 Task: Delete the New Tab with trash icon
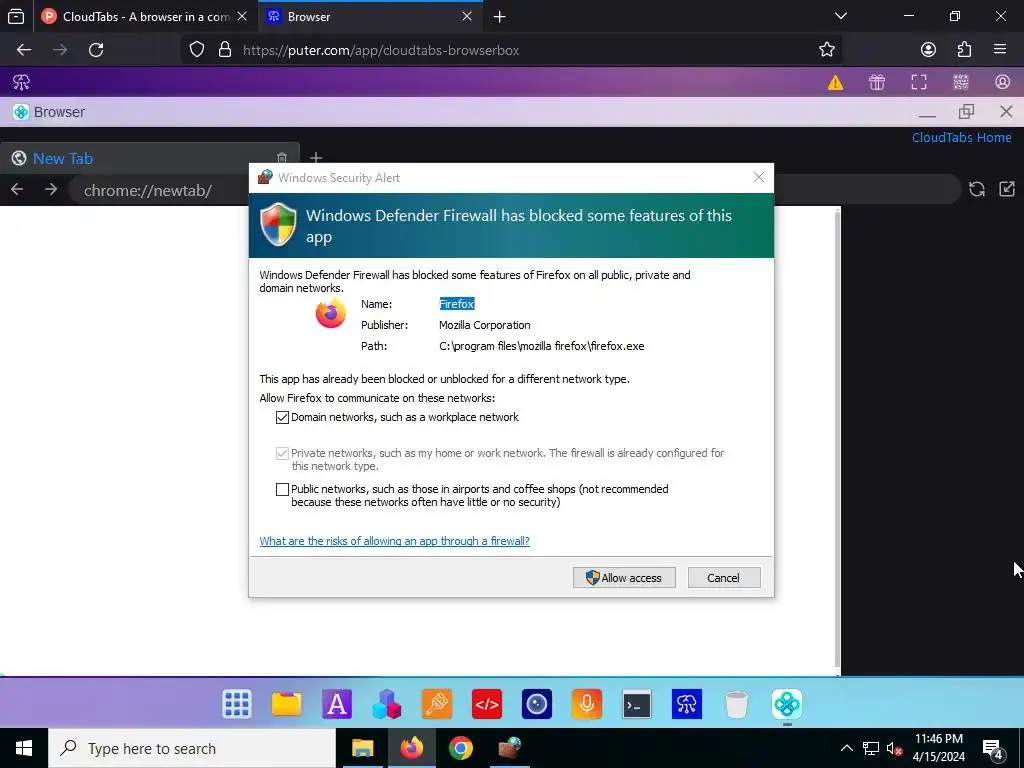[x=281, y=157]
